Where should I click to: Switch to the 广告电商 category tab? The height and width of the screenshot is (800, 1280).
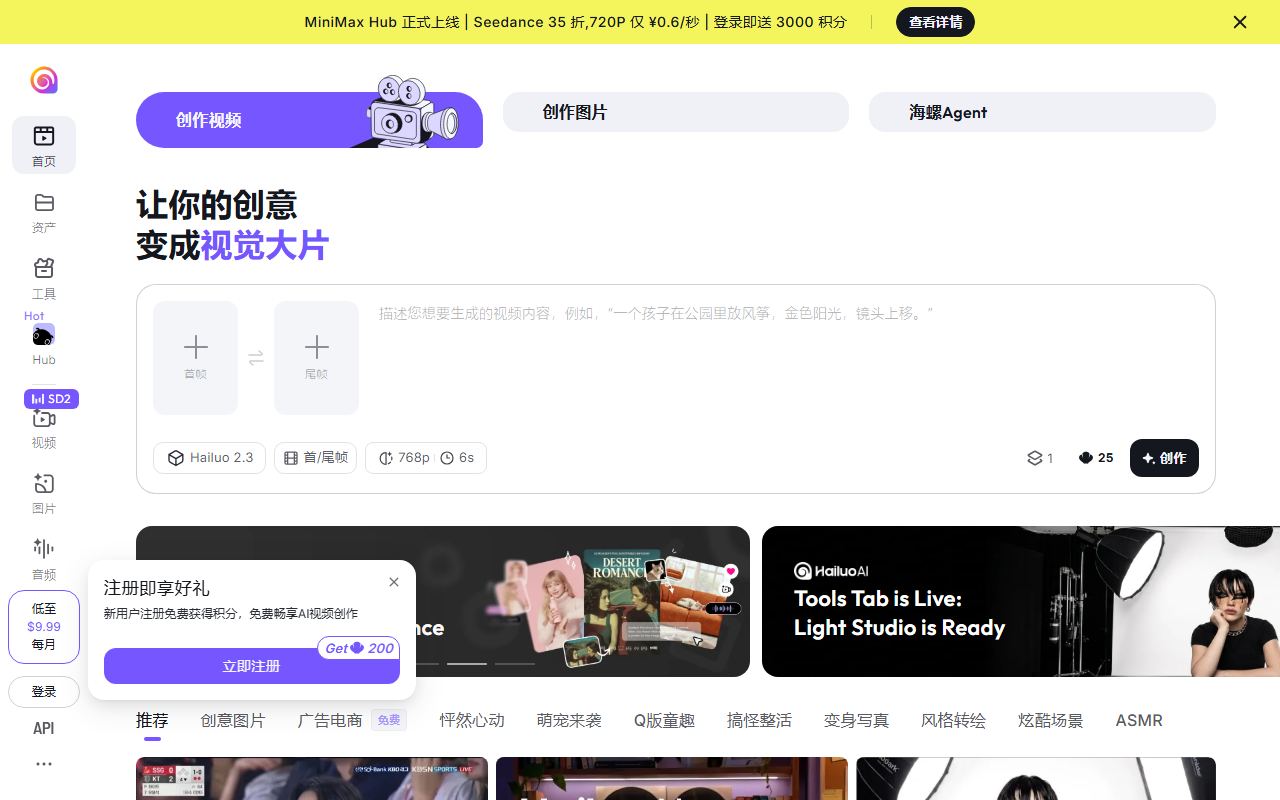point(330,720)
